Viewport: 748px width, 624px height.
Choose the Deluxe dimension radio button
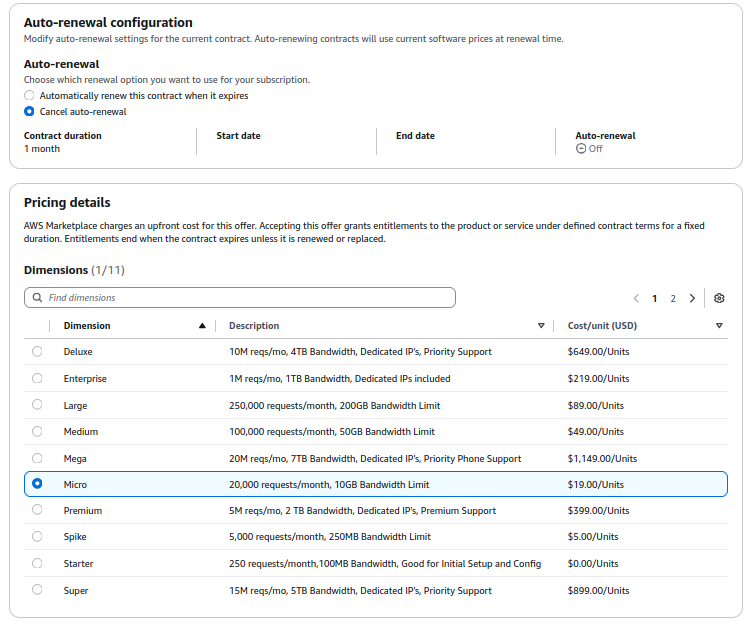[x=37, y=351]
